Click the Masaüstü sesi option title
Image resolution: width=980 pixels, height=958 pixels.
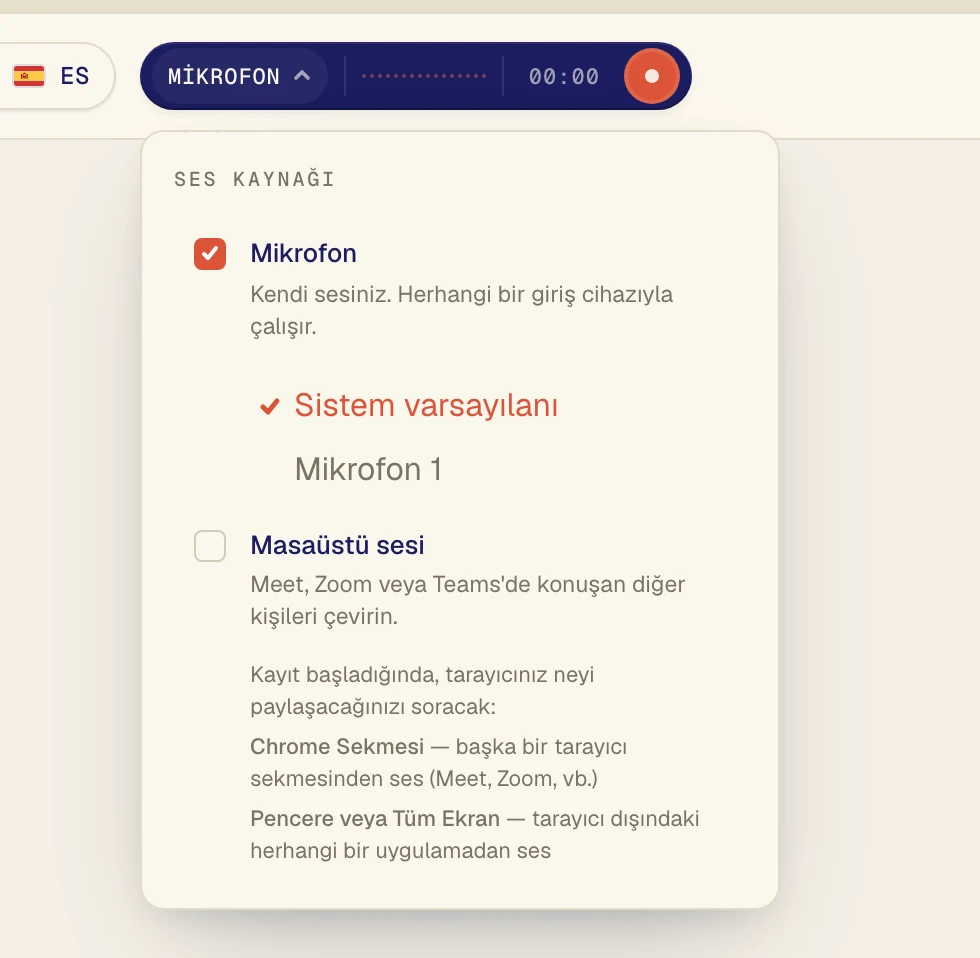(338, 545)
